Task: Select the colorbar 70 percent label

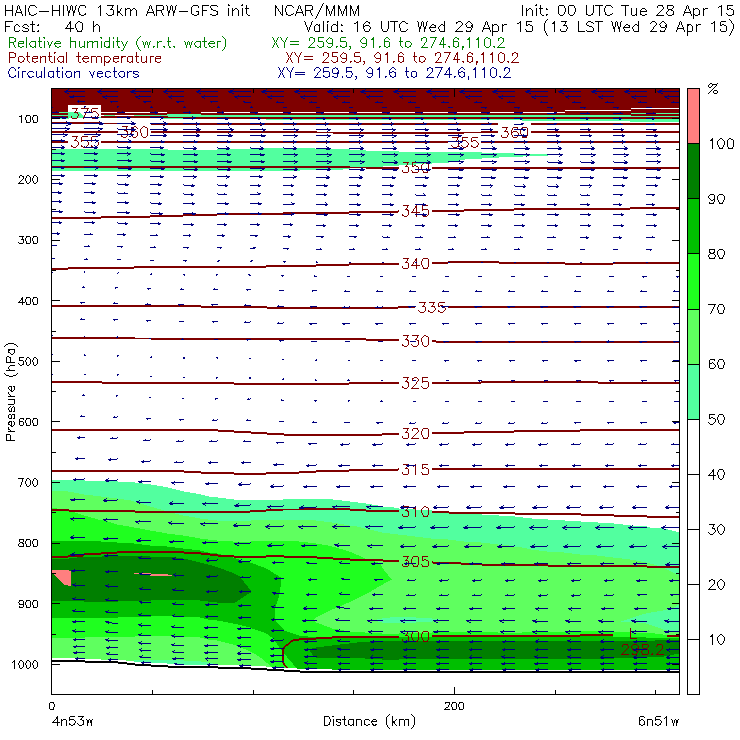Action: coord(716,309)
